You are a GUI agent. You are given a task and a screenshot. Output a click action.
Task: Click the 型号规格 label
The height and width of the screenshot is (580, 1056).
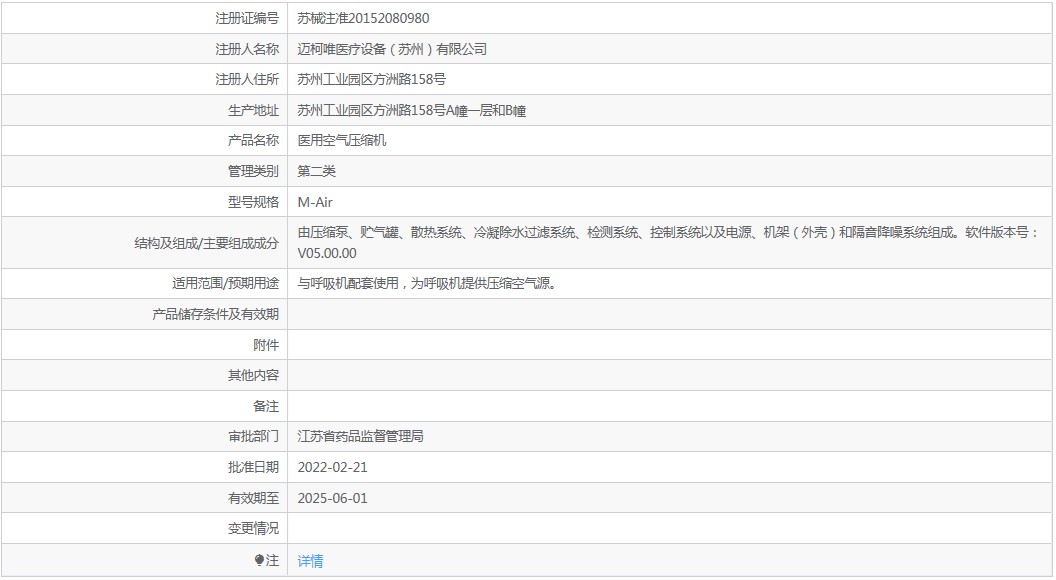pos(253,202)
